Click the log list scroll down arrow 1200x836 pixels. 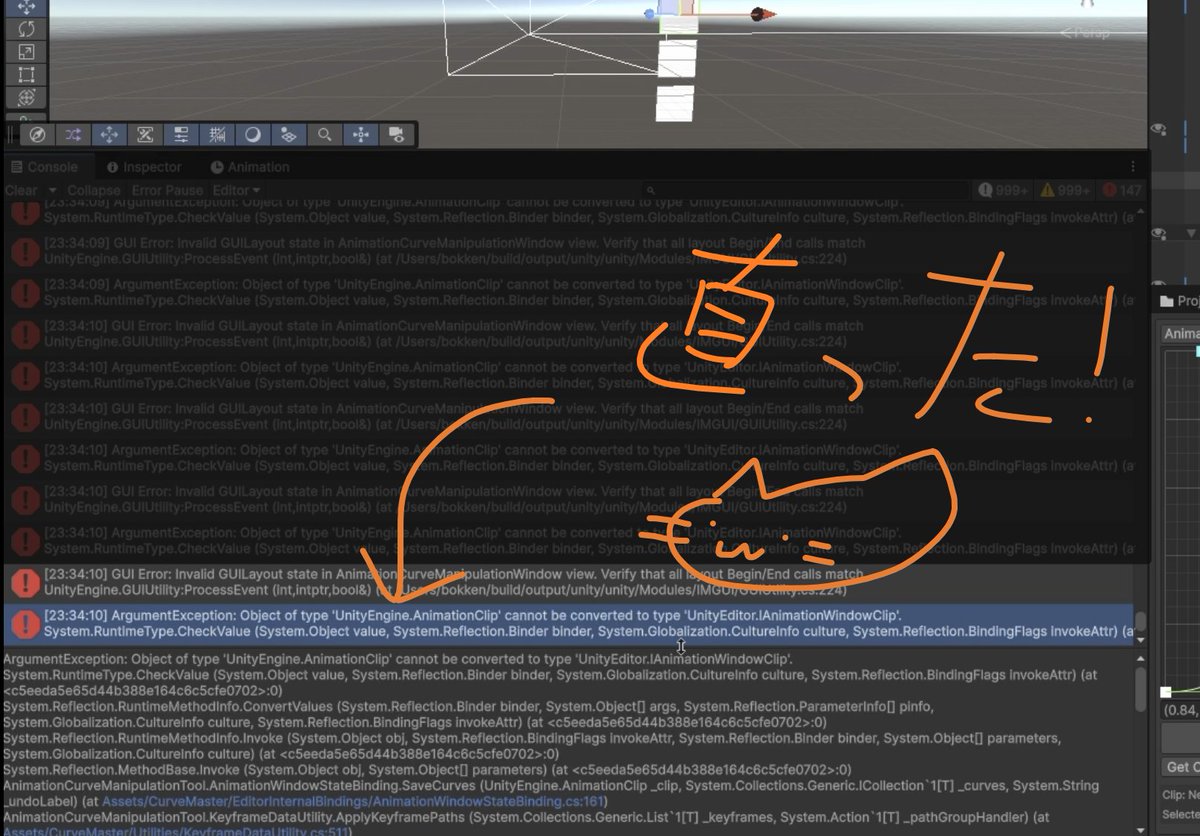1140,640
